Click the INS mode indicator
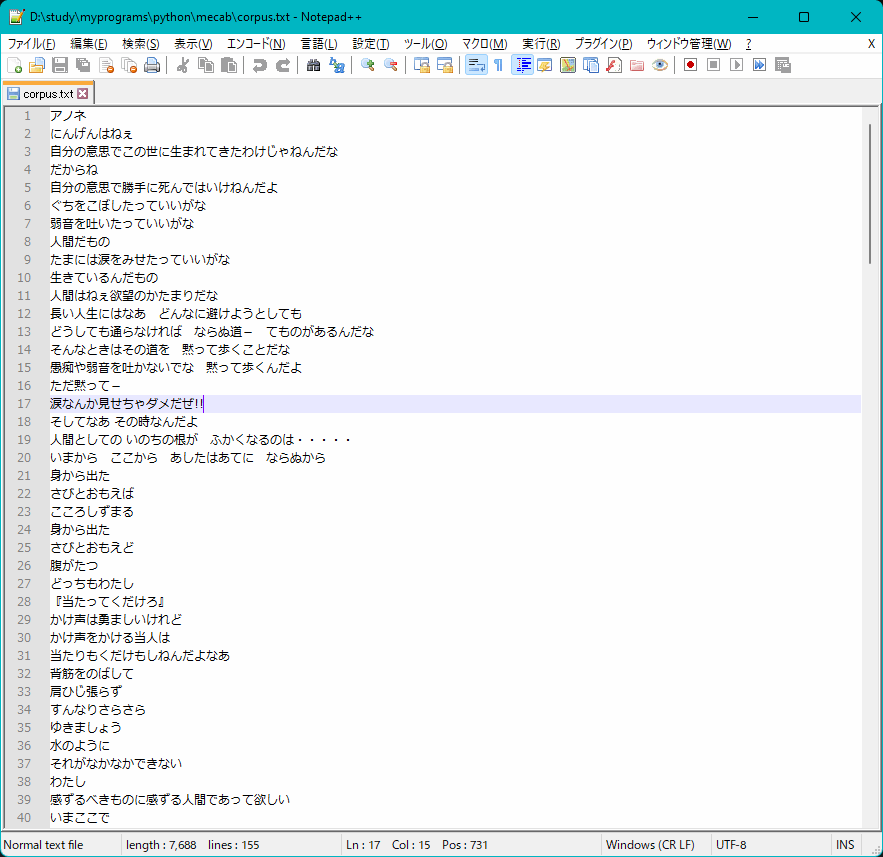The width and height of the screenshot is (883, 857). (845, 845)
